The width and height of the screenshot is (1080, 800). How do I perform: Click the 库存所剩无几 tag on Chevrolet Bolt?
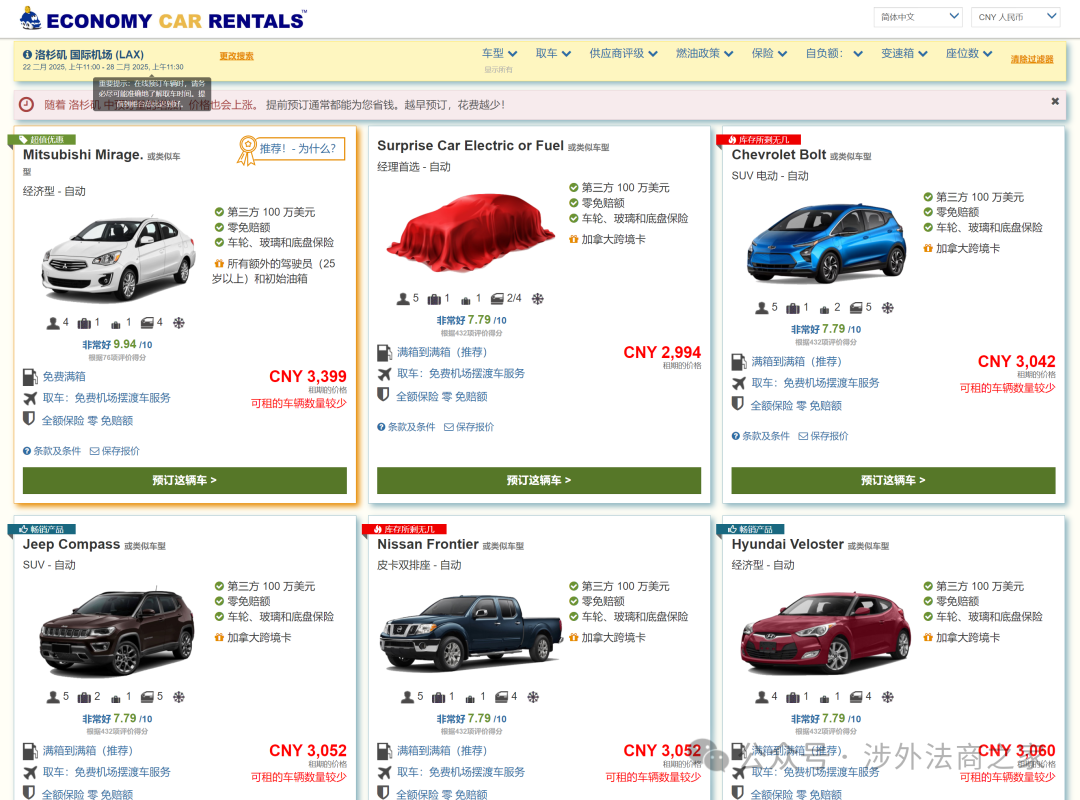[758, 139]
